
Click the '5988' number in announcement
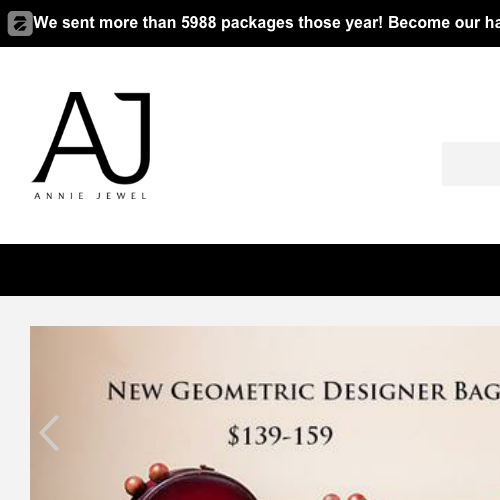[x=199, y=23]
